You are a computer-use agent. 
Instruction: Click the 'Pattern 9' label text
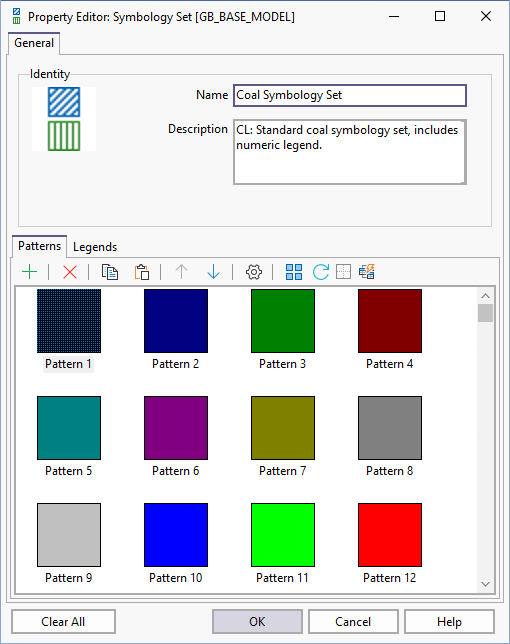pyautogui.click(x=69, y=578)
